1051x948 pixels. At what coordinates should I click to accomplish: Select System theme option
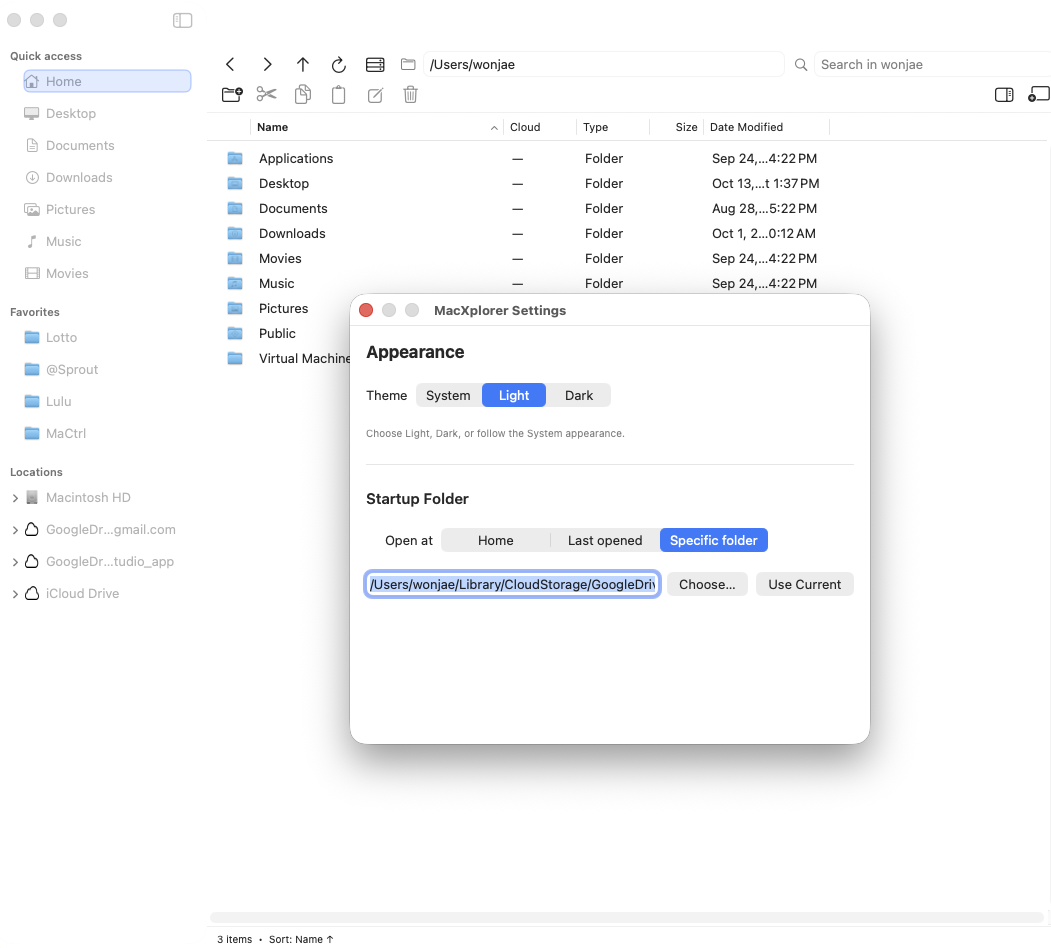448,396
